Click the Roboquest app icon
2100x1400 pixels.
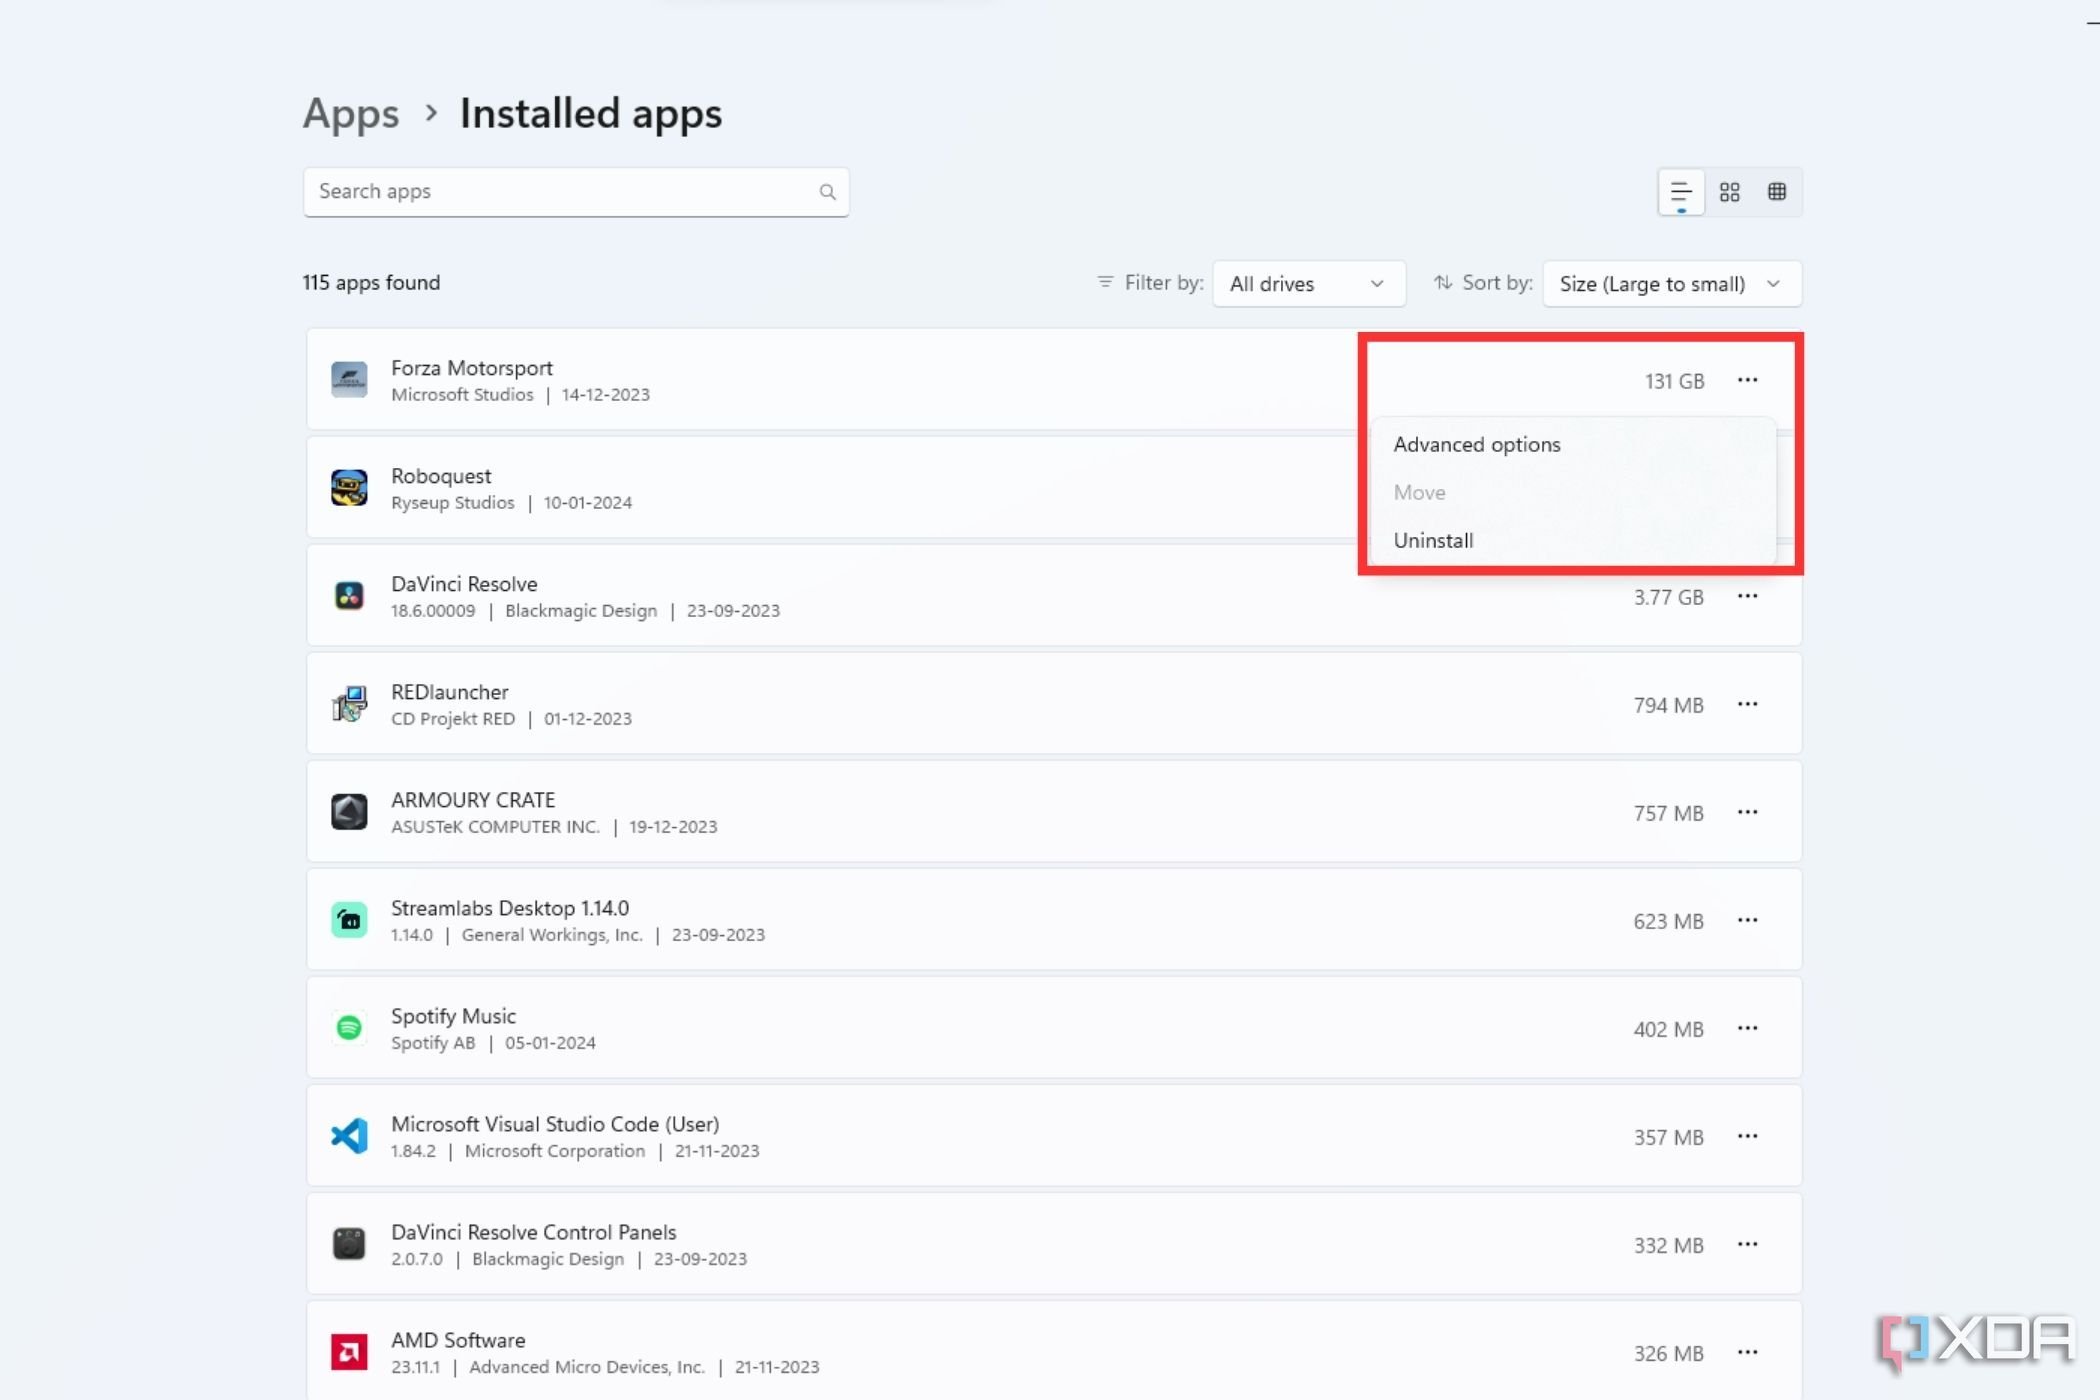[348, 486]
